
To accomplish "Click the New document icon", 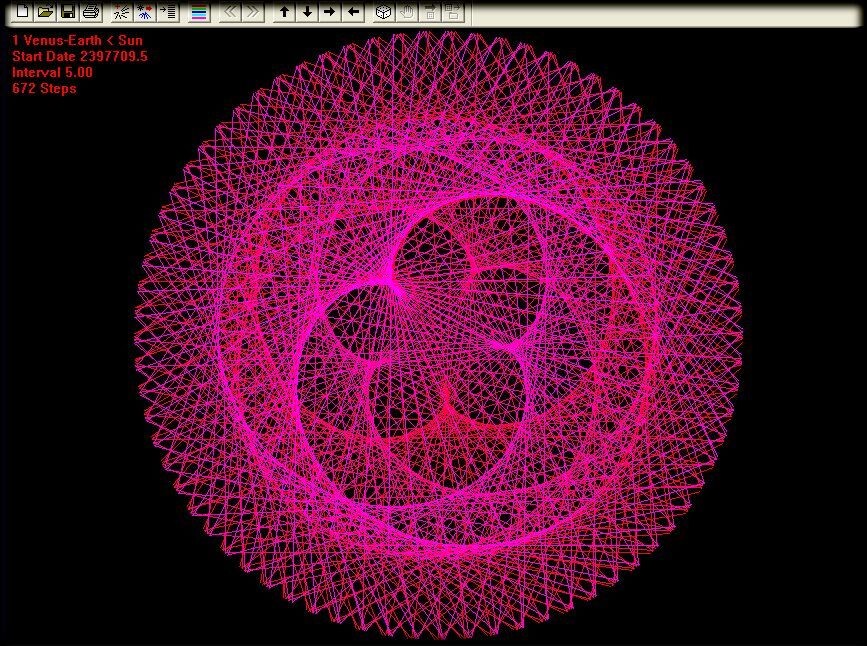I will pos(22,12).
